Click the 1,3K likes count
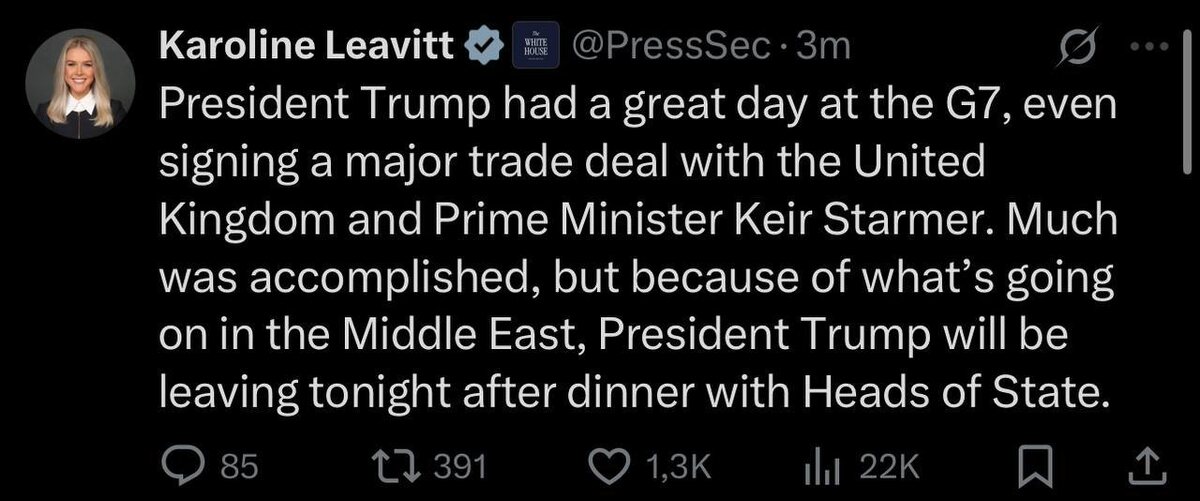 679,465
